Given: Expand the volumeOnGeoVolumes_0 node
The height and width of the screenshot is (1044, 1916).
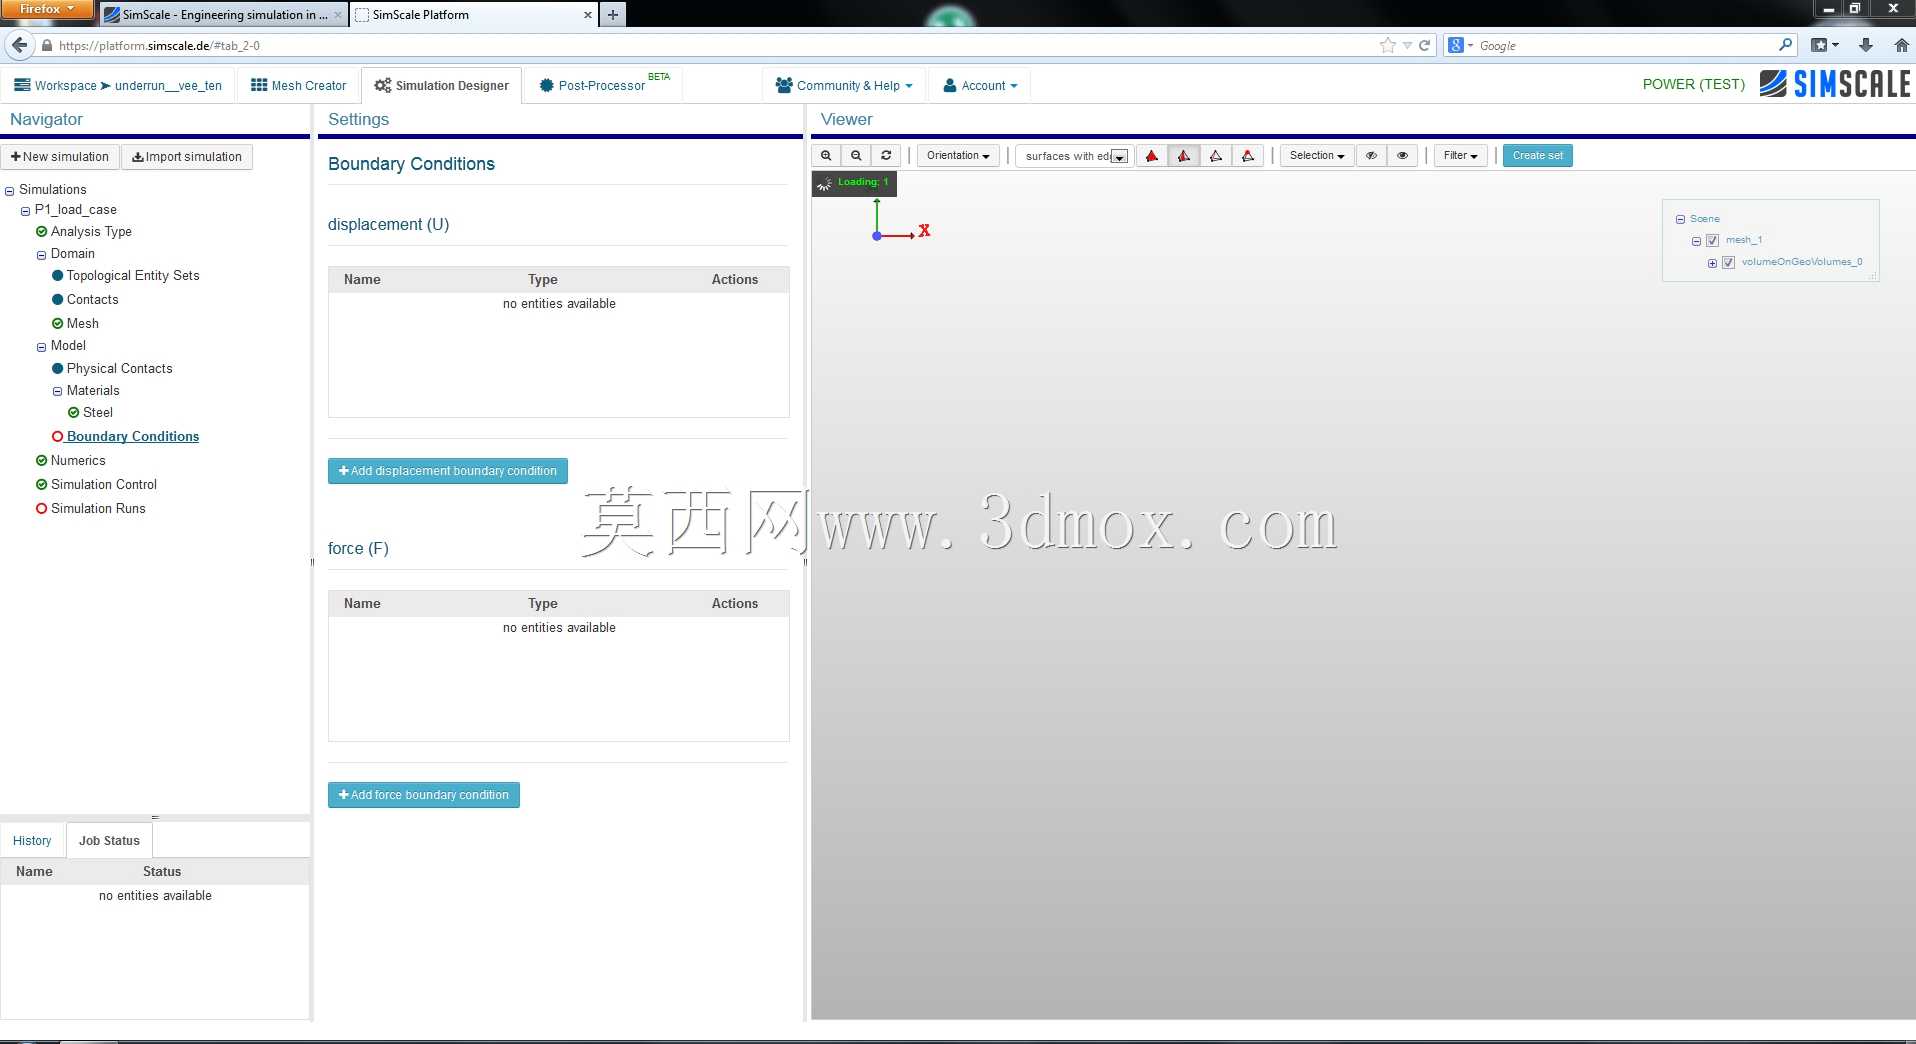Looking at the screenshot, I should [x=1712, y=263].
